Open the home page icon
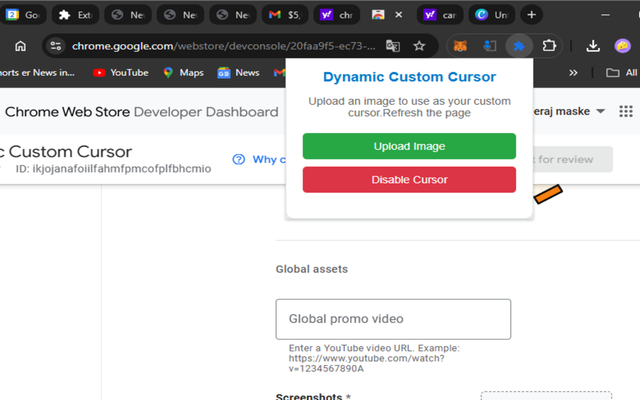Image resolution: width=640 pixels, height=400 pixels. (x=20, y=46)
